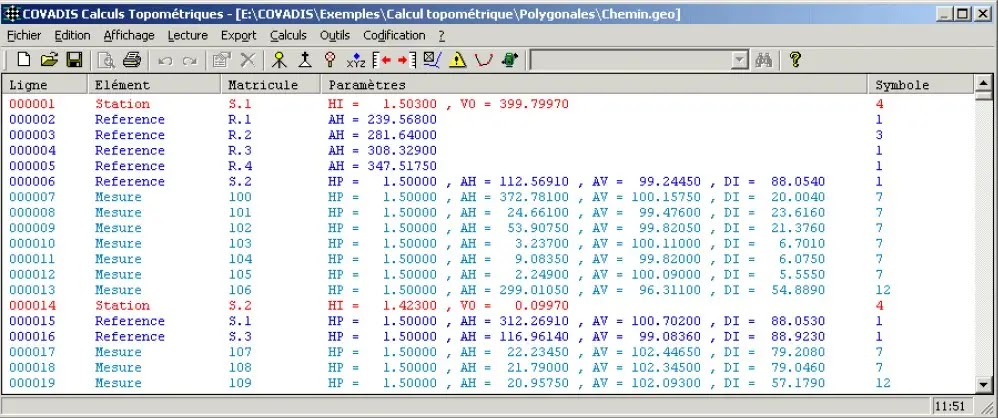Select line 000014 Station S.2
Image resolution: width=998 pixels, height=418 pixels.
[x=488, y=305]
